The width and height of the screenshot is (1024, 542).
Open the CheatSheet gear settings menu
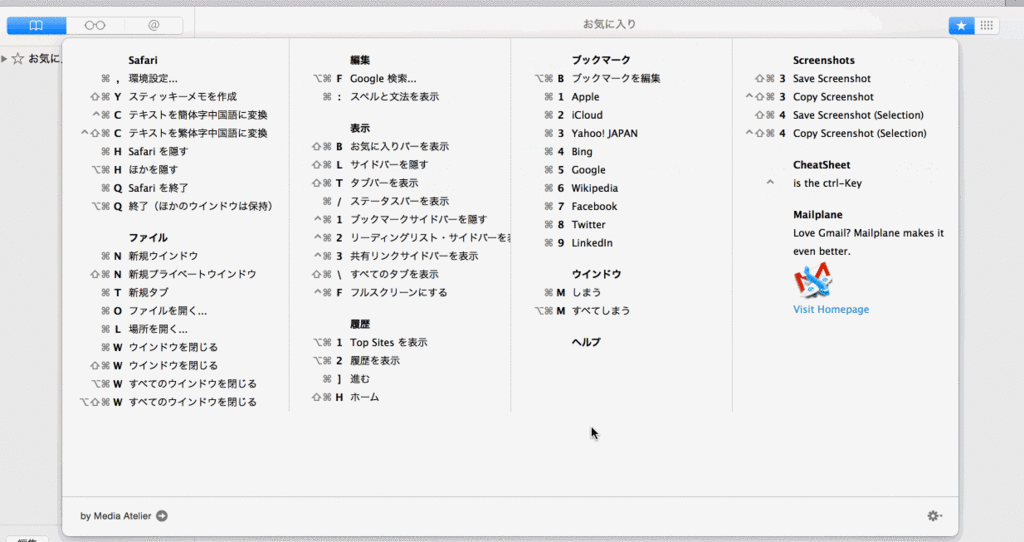[x=934, y=516]
